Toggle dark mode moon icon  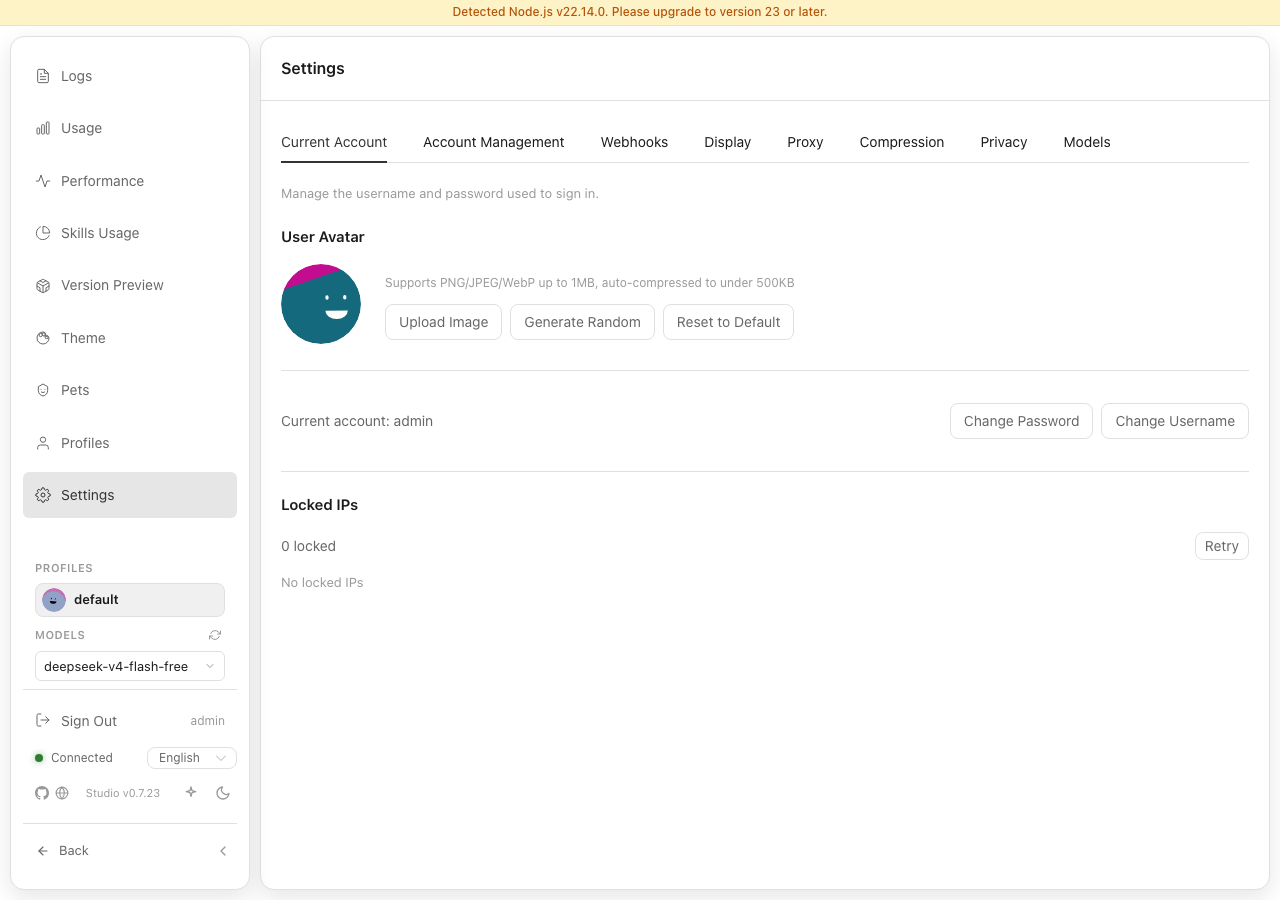(223, 793)
